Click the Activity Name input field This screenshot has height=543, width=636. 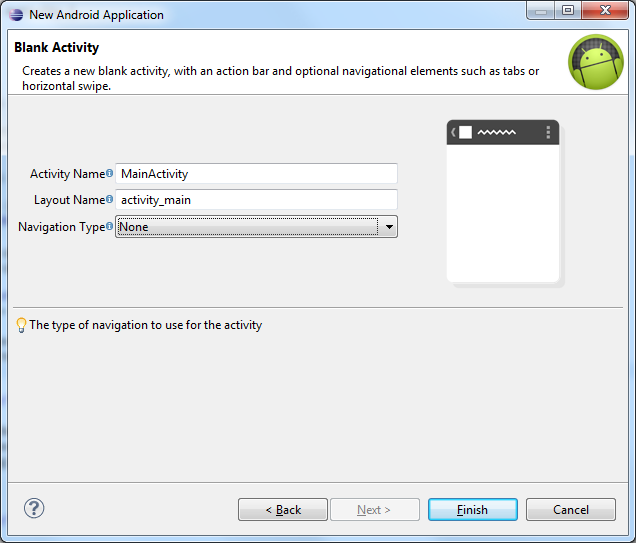pos(256,174)
